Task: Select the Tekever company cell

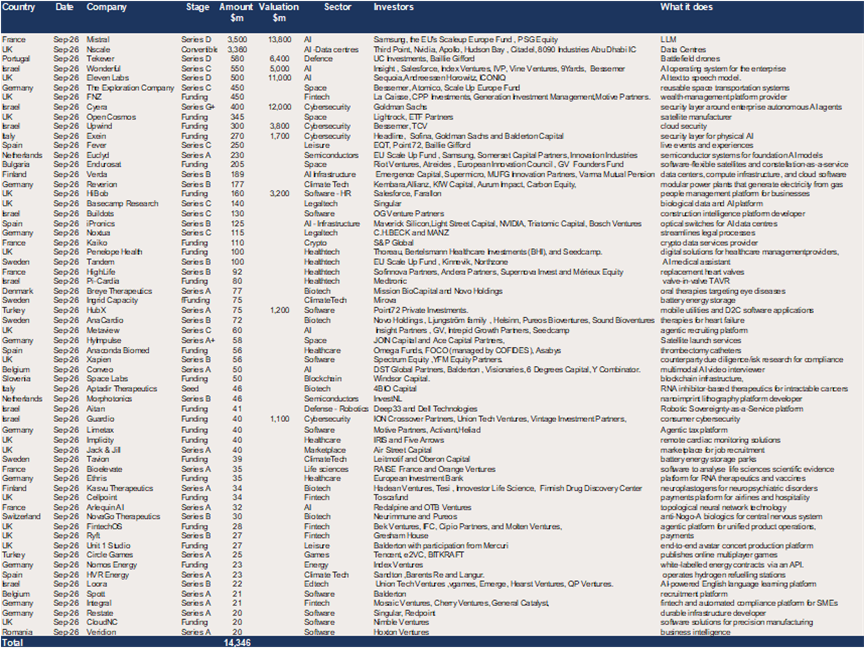Action: pyautogui.click(x=100, y=58)
